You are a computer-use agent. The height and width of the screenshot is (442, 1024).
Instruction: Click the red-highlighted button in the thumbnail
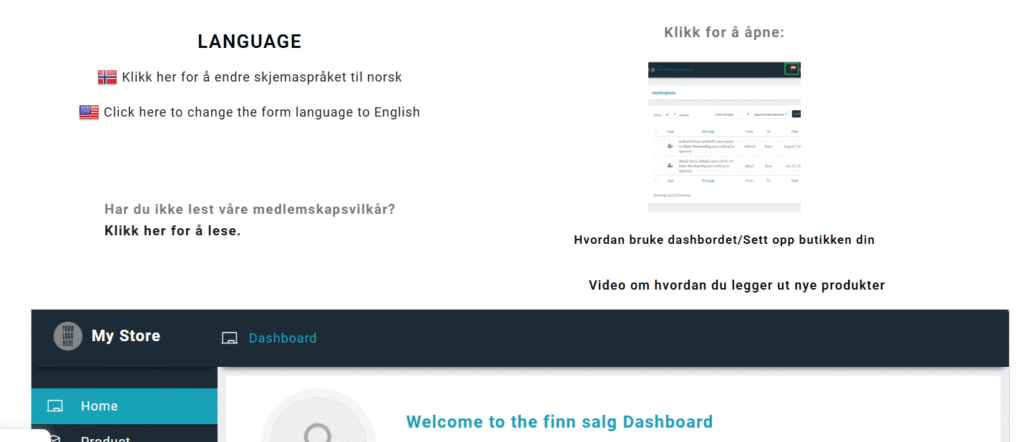[791, 68]
